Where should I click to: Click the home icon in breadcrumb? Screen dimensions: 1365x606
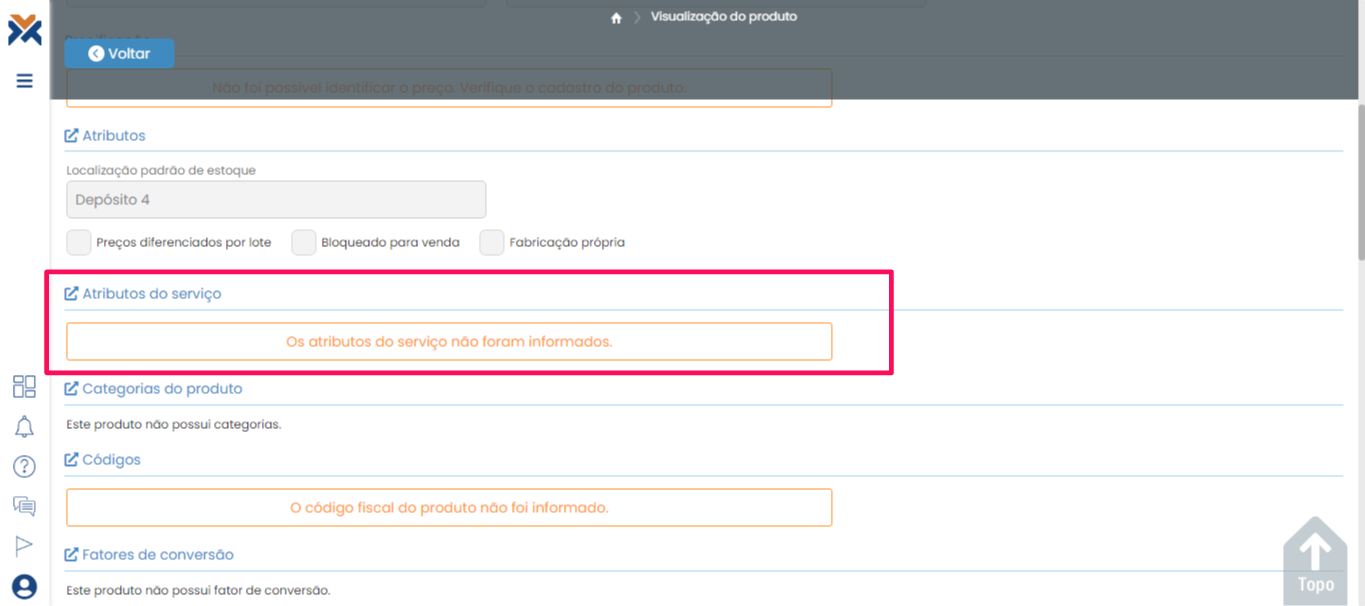616,18
